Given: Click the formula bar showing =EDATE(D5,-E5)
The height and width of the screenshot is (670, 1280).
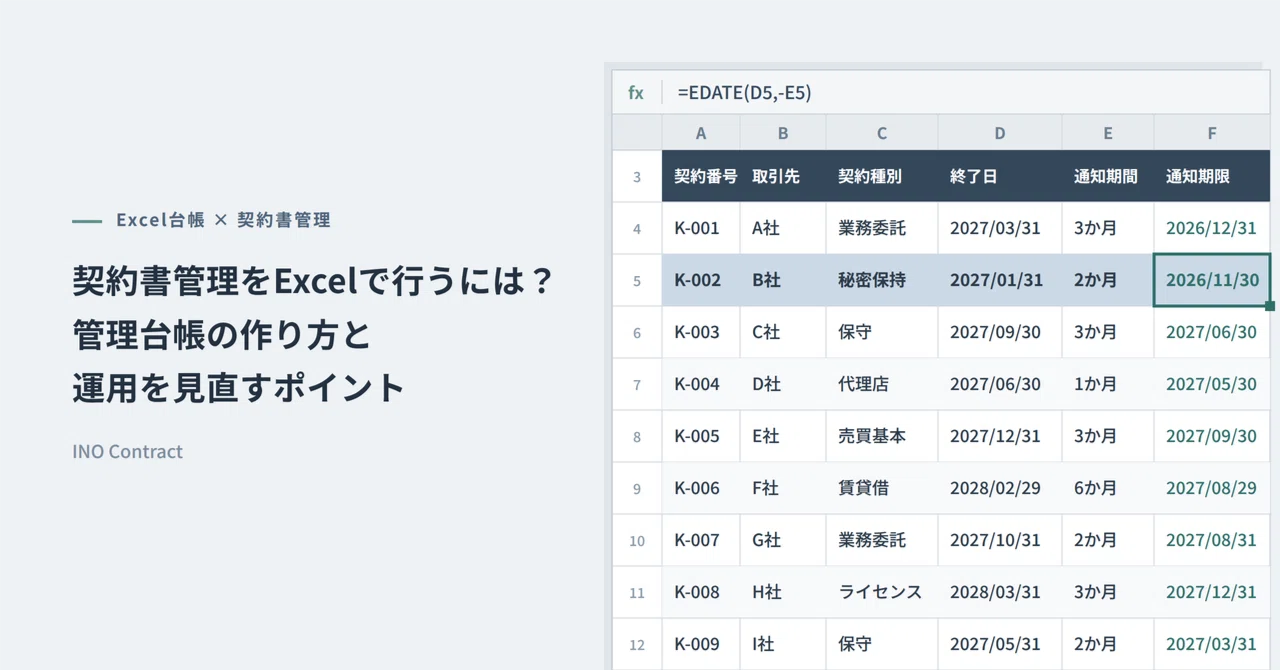Looking at the screenshot, I should click(x=966, y=93).
